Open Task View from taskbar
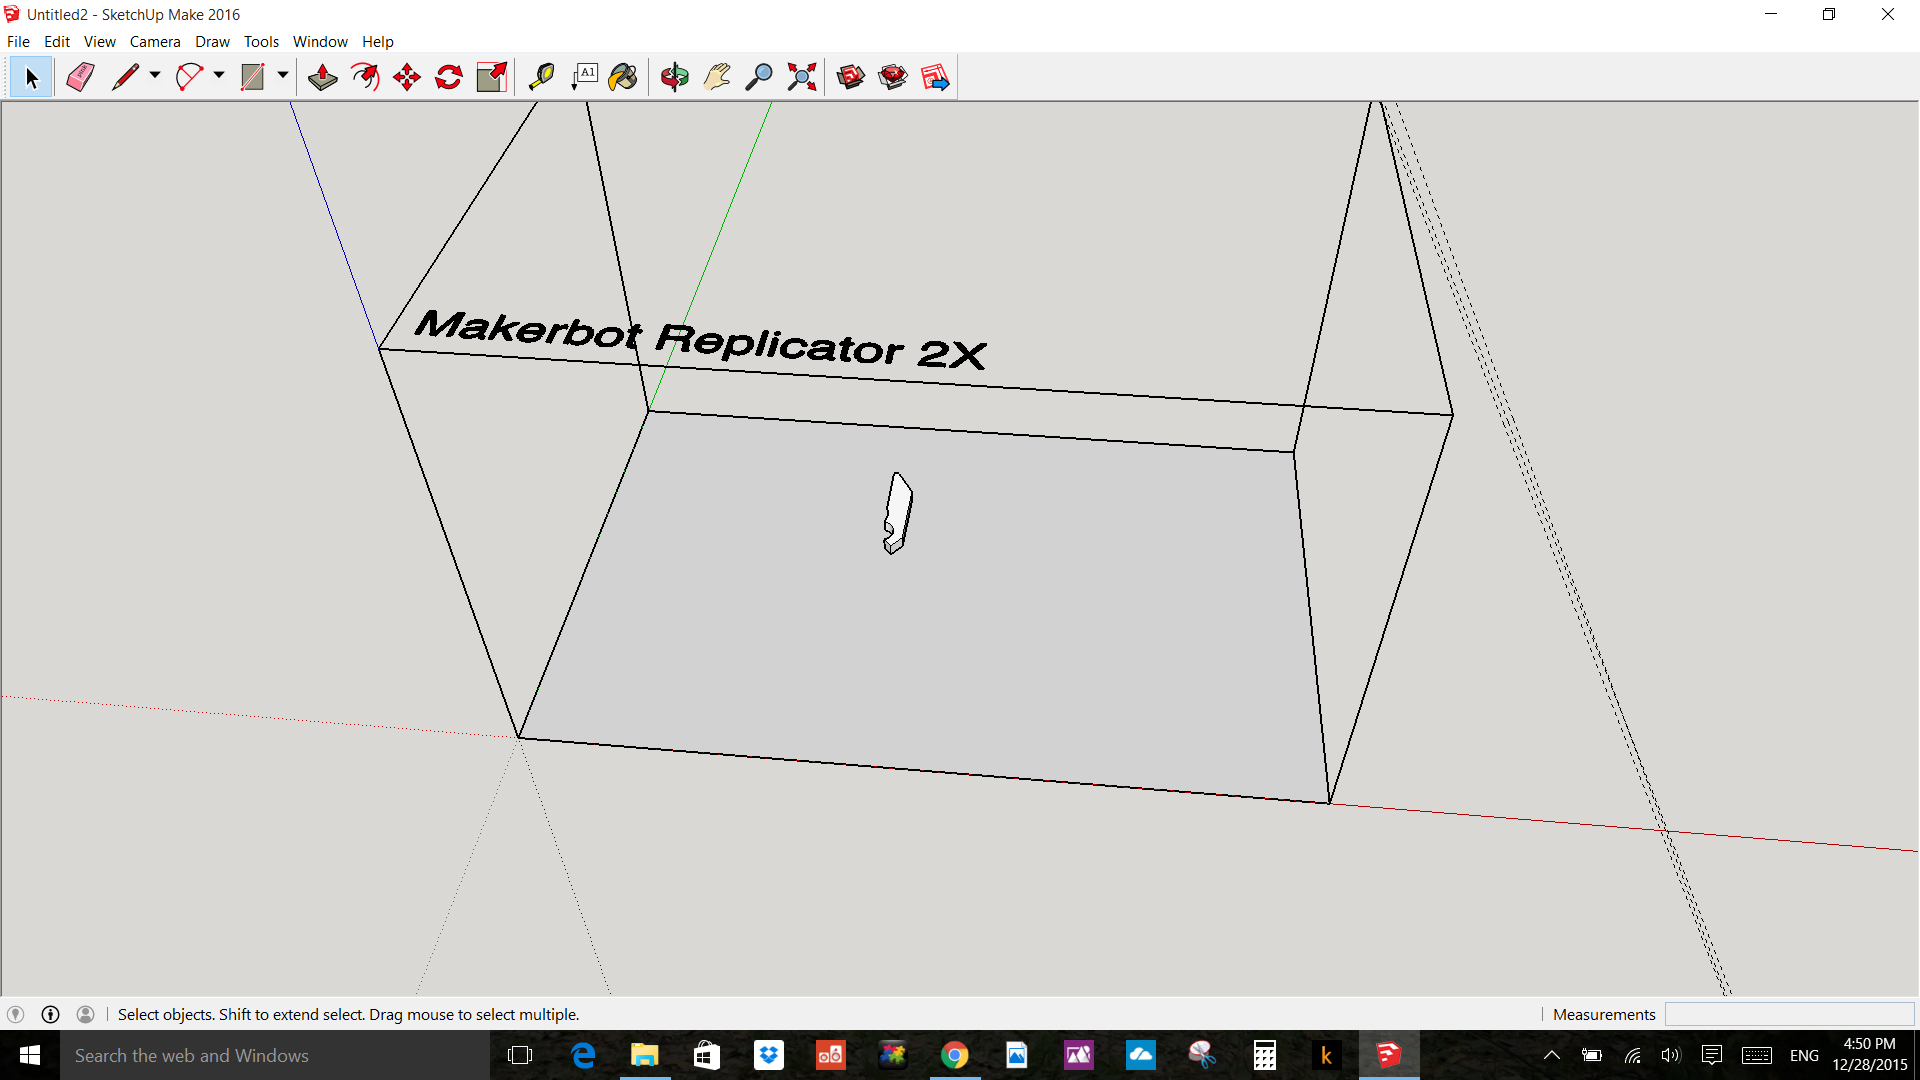This screenshot has height=1080, width=1920. (520, 1055)
